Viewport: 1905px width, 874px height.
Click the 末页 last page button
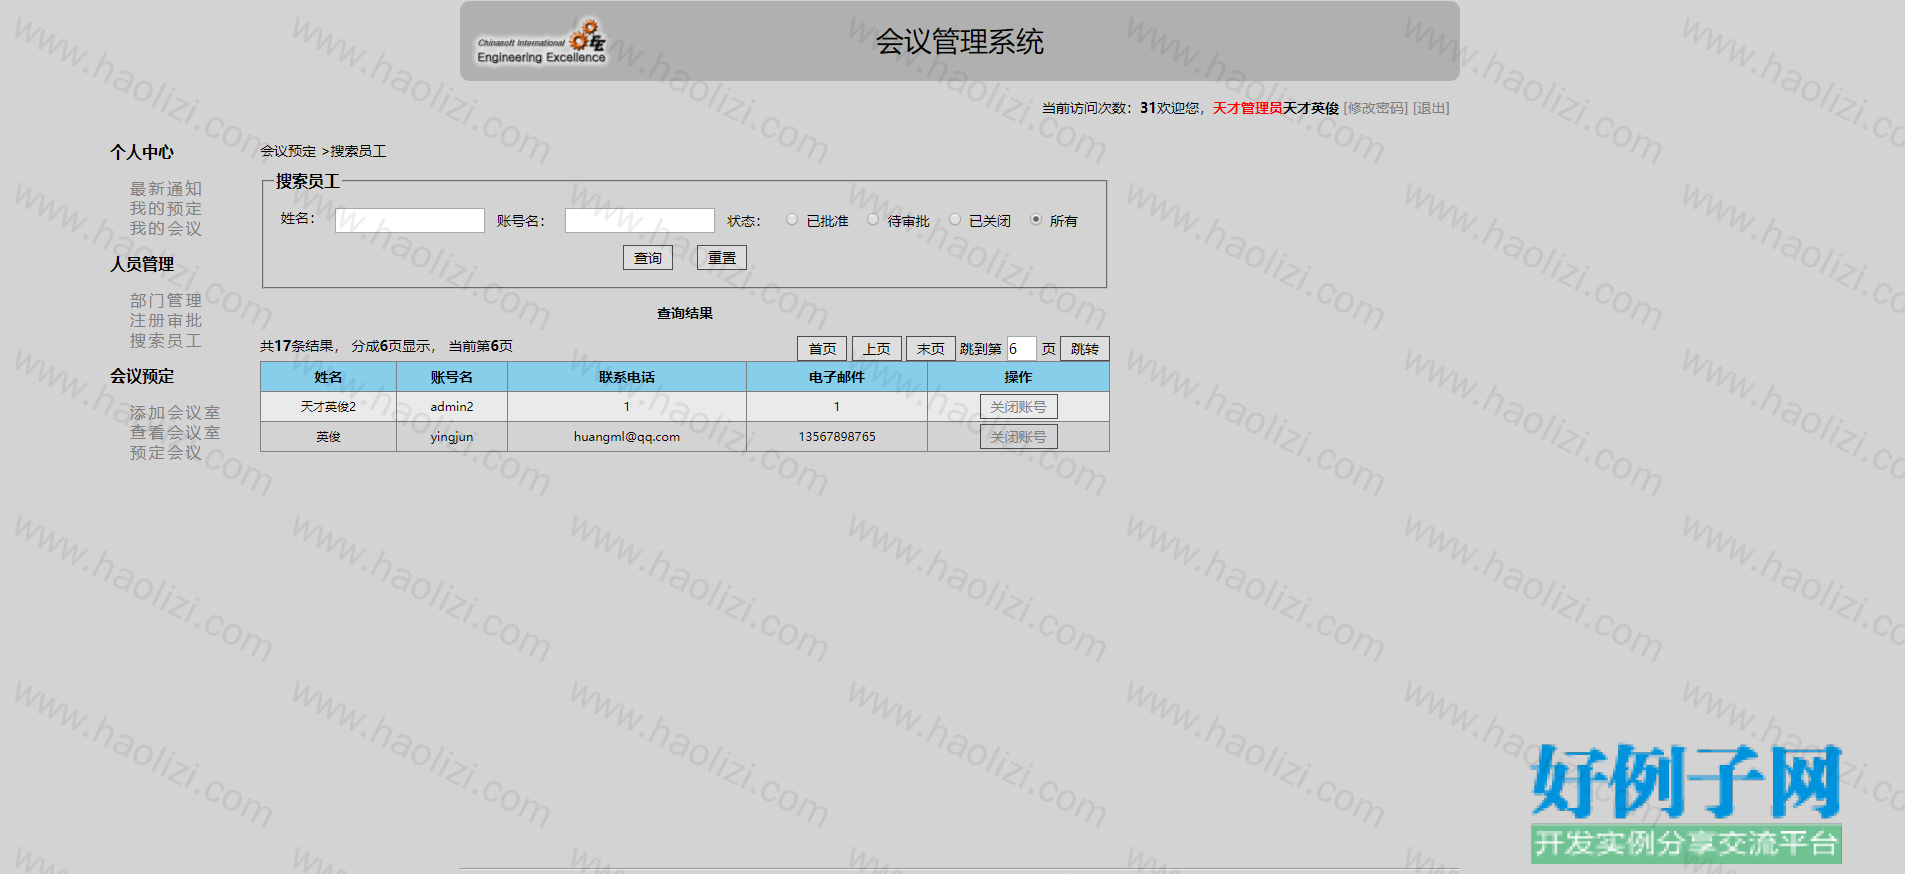931,349
